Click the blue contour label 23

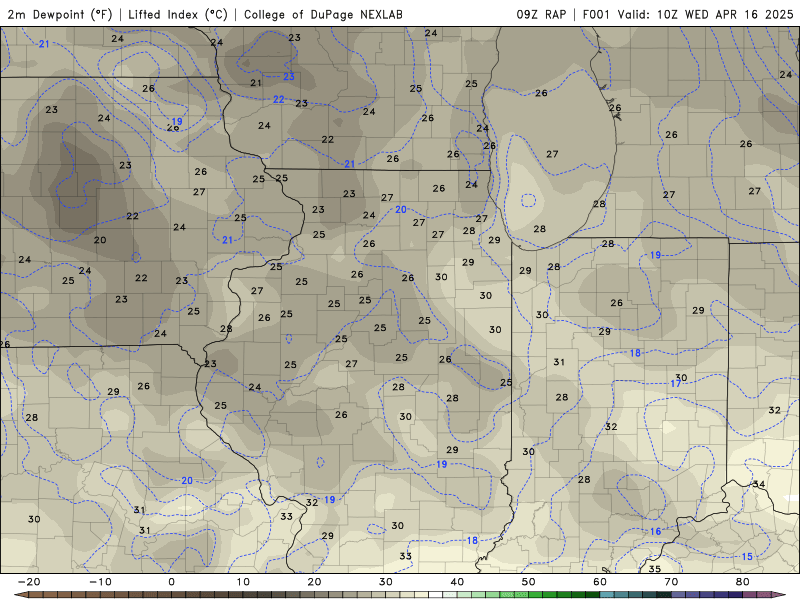click(x=289, y=77)
